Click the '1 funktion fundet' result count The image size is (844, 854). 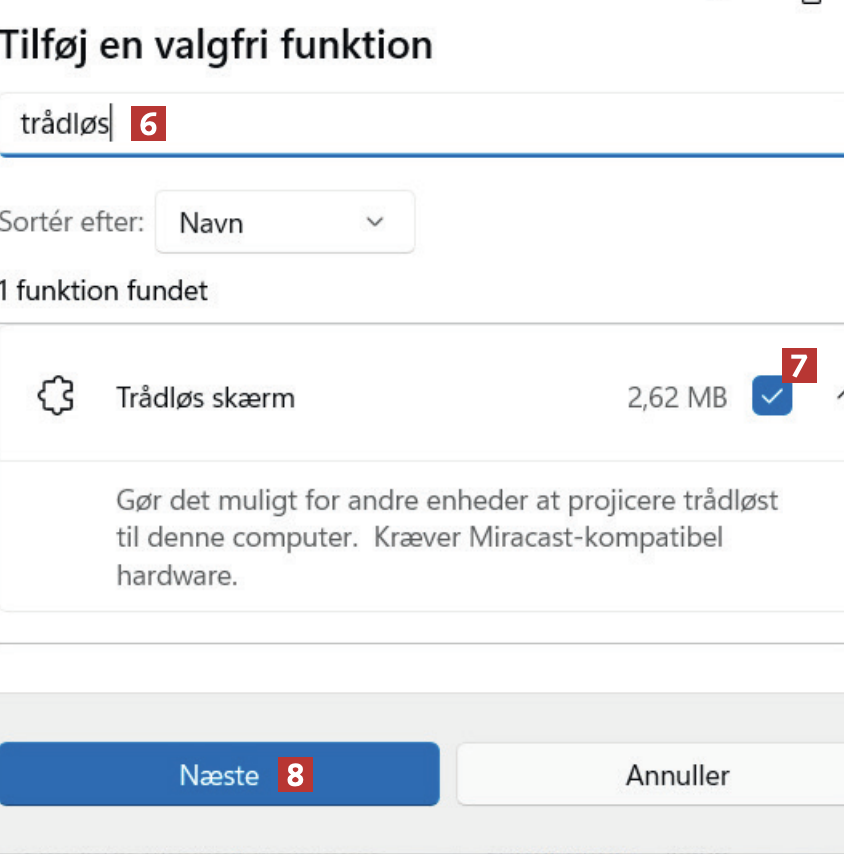pyautogui.click(x=104, y=291)
